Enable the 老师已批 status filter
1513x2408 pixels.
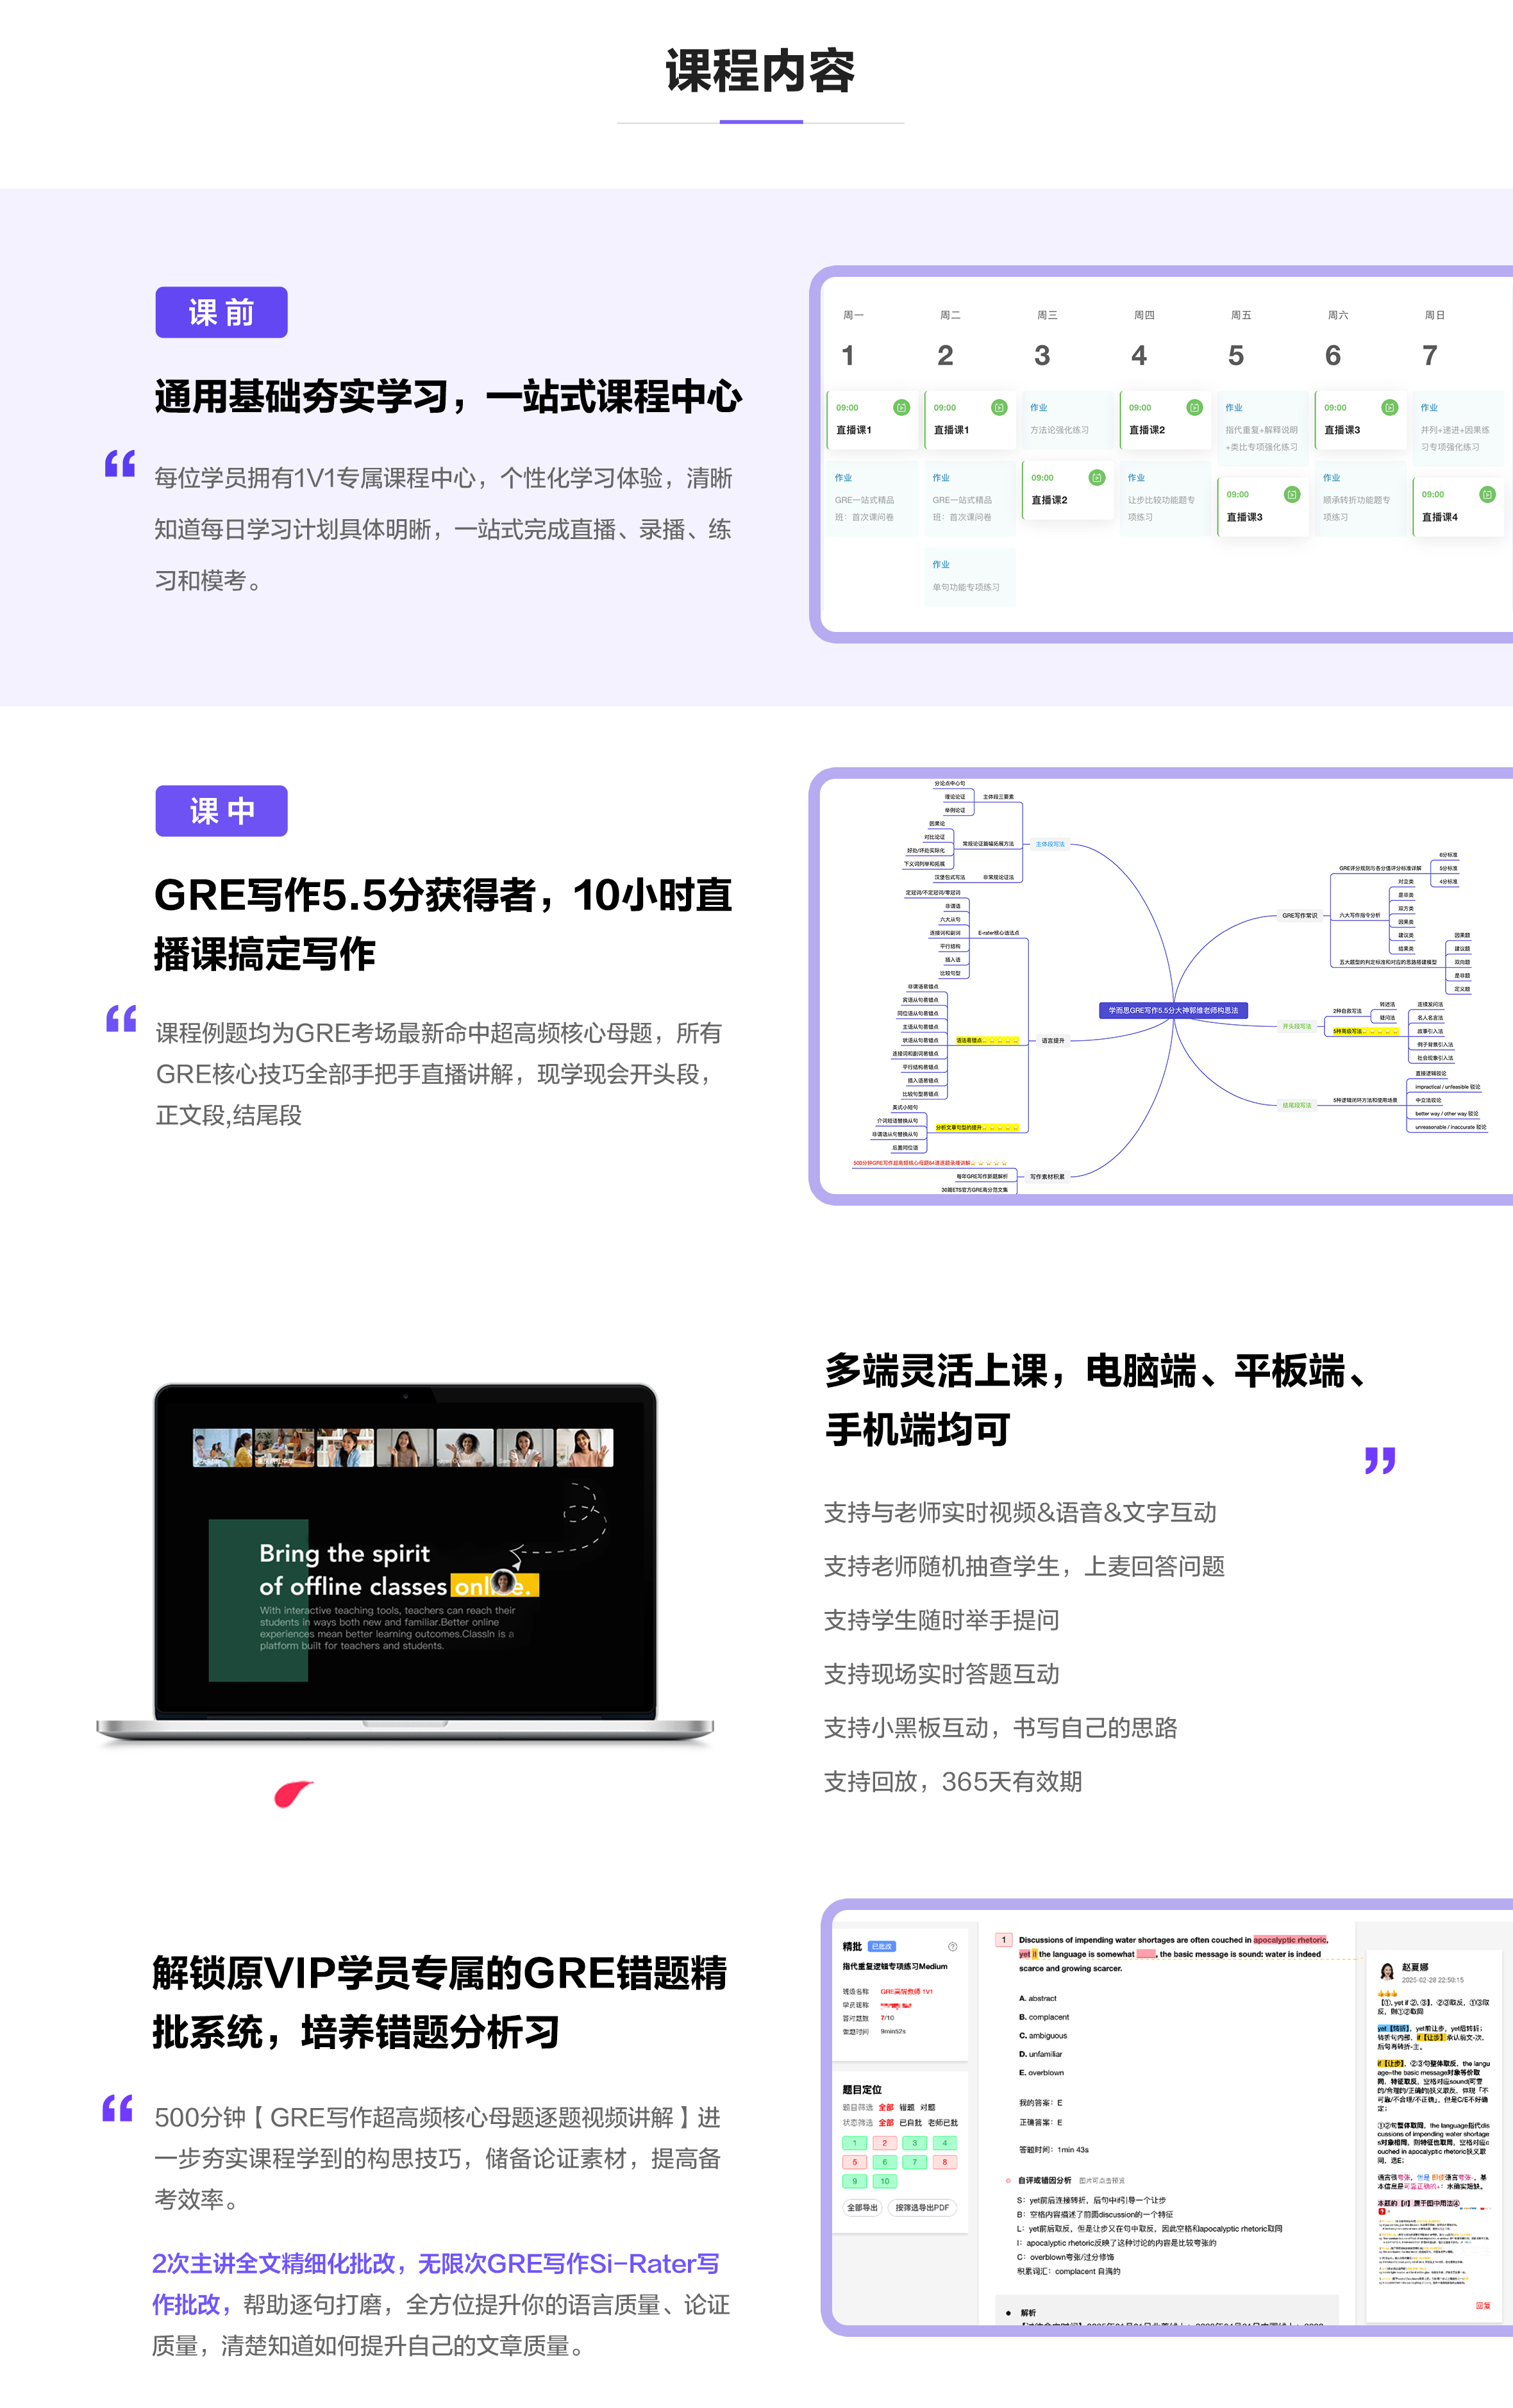pyautogui.click(x=943, y=2123)
